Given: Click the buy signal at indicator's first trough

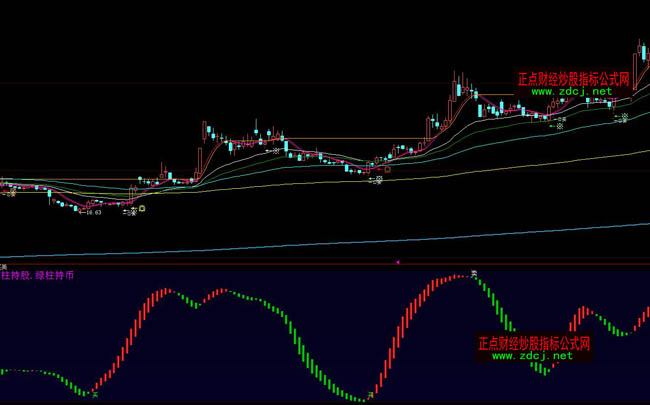Looking at the screenshot, I should click(95, 393).
